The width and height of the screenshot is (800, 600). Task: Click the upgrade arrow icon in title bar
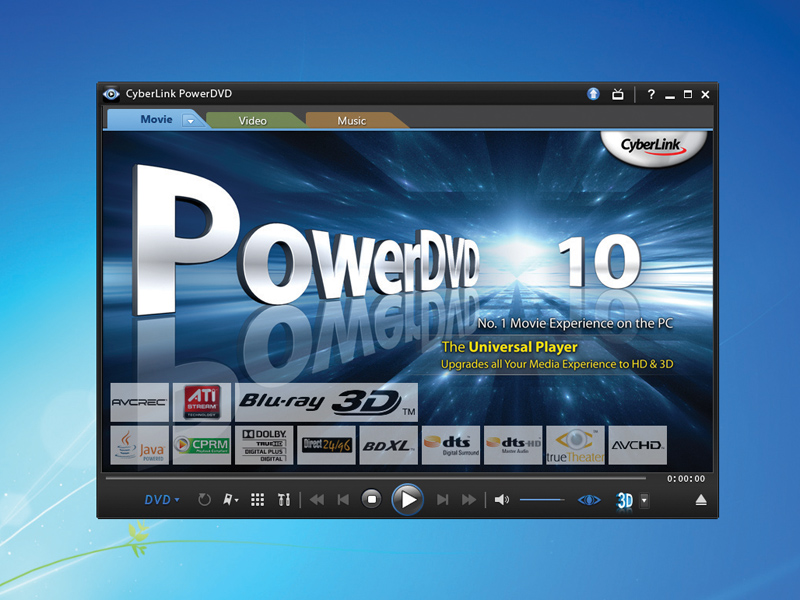click(593, 94)
